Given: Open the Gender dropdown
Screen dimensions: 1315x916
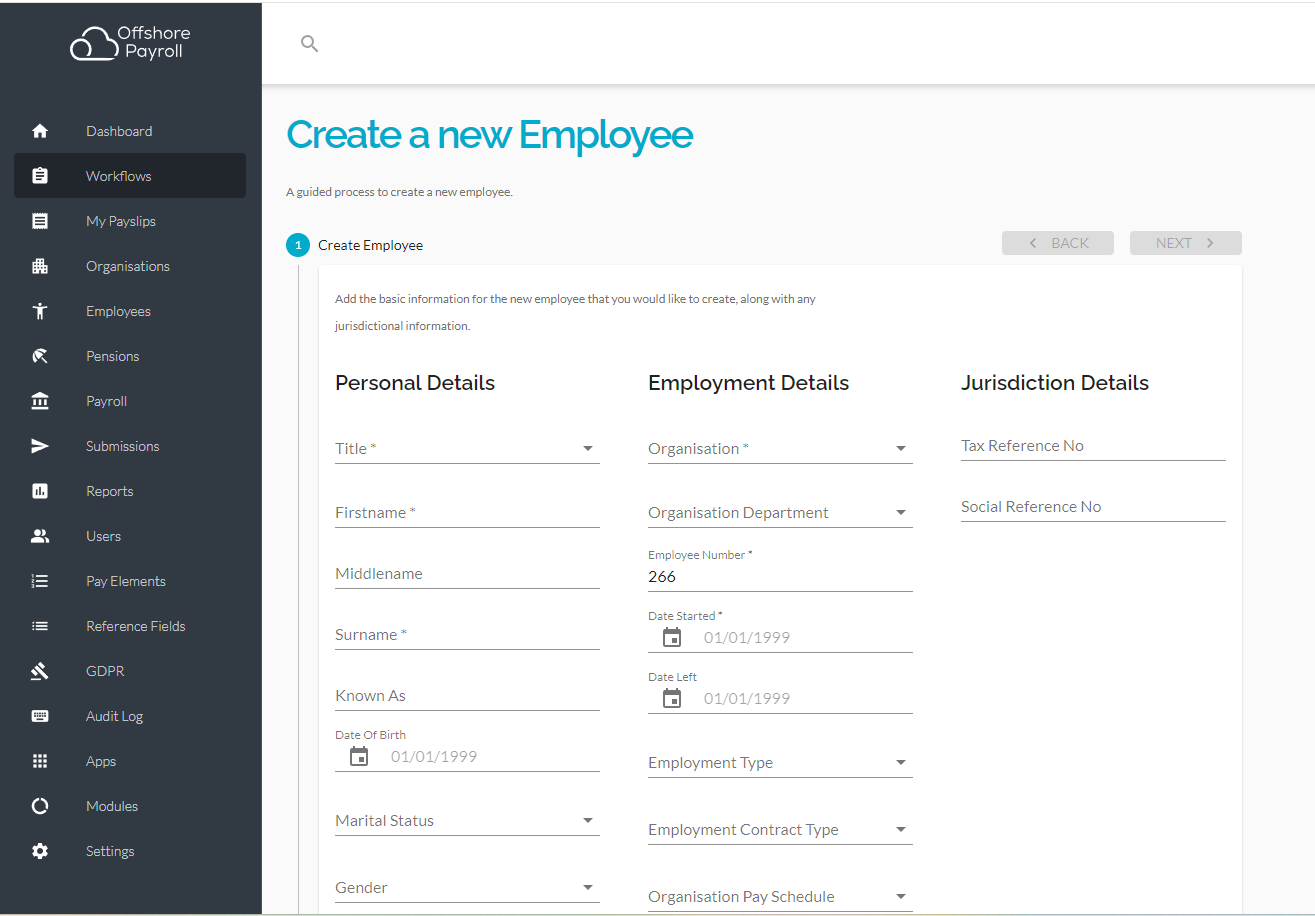Looking at the screenshot, I should click(467, 887).
